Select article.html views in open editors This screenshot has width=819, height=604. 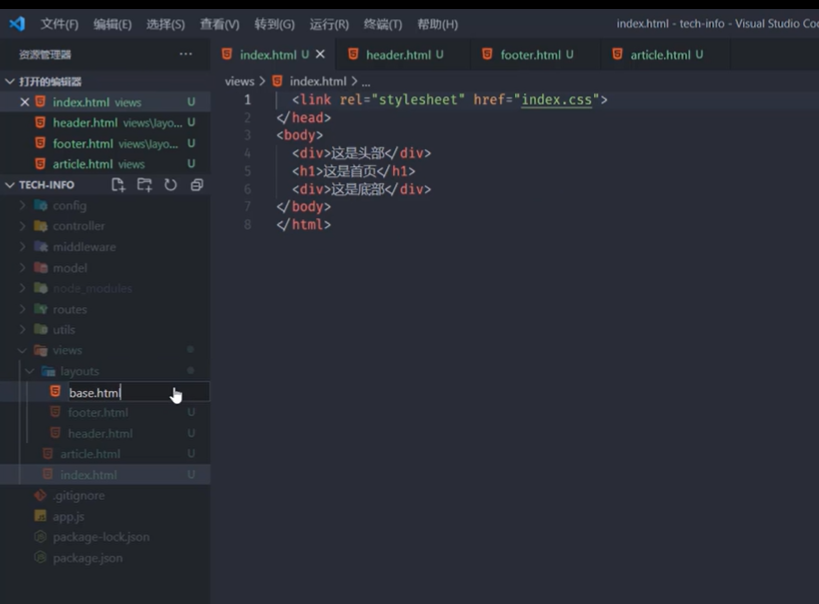click(105, 164)
